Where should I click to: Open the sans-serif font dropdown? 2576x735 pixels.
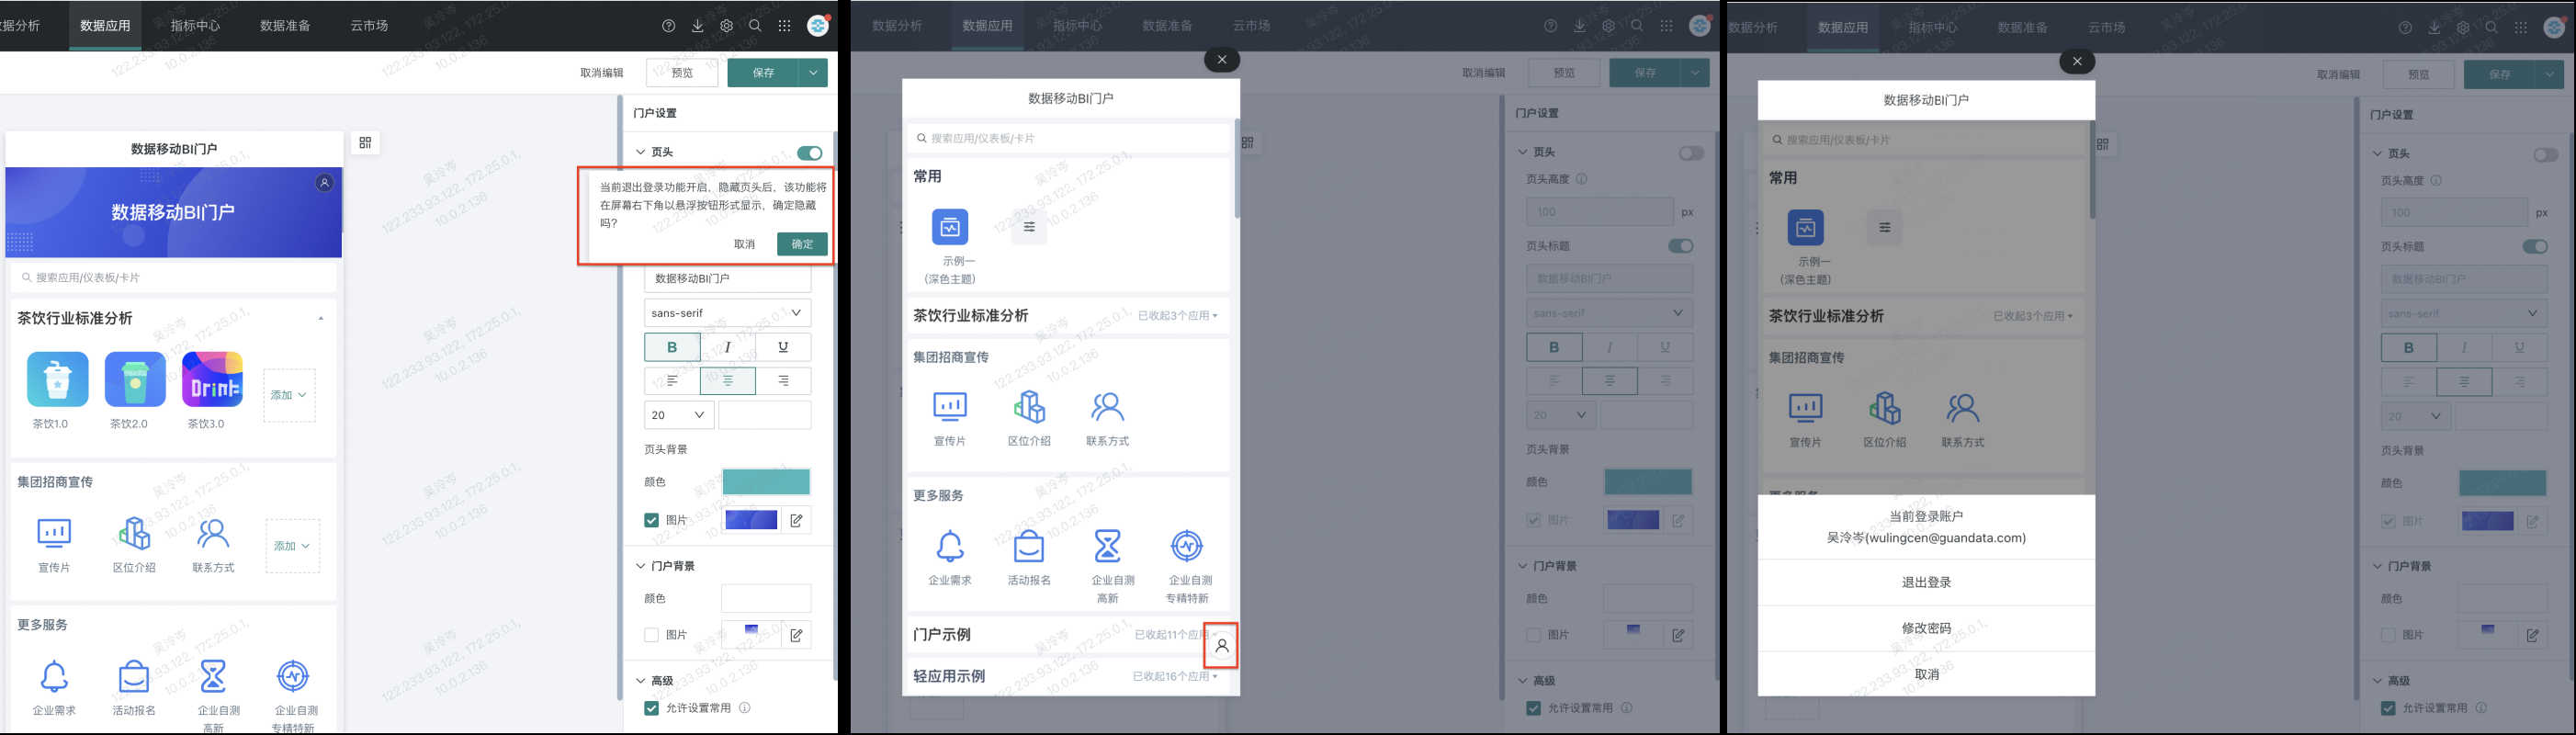pos(726,313)
